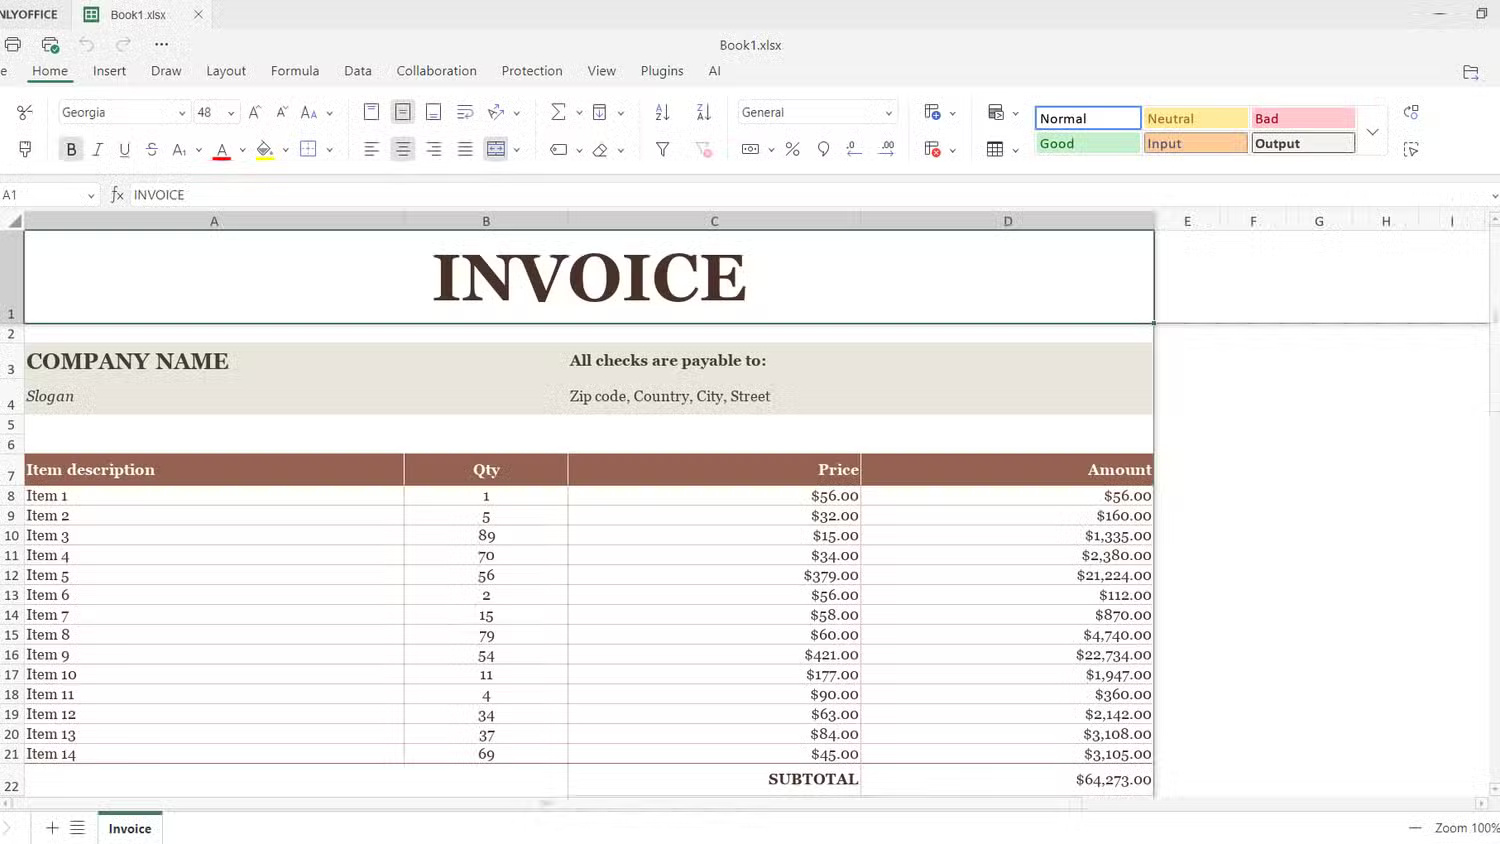Click the Align right icon
The image size is (1500, 844).
coord(433,150)
